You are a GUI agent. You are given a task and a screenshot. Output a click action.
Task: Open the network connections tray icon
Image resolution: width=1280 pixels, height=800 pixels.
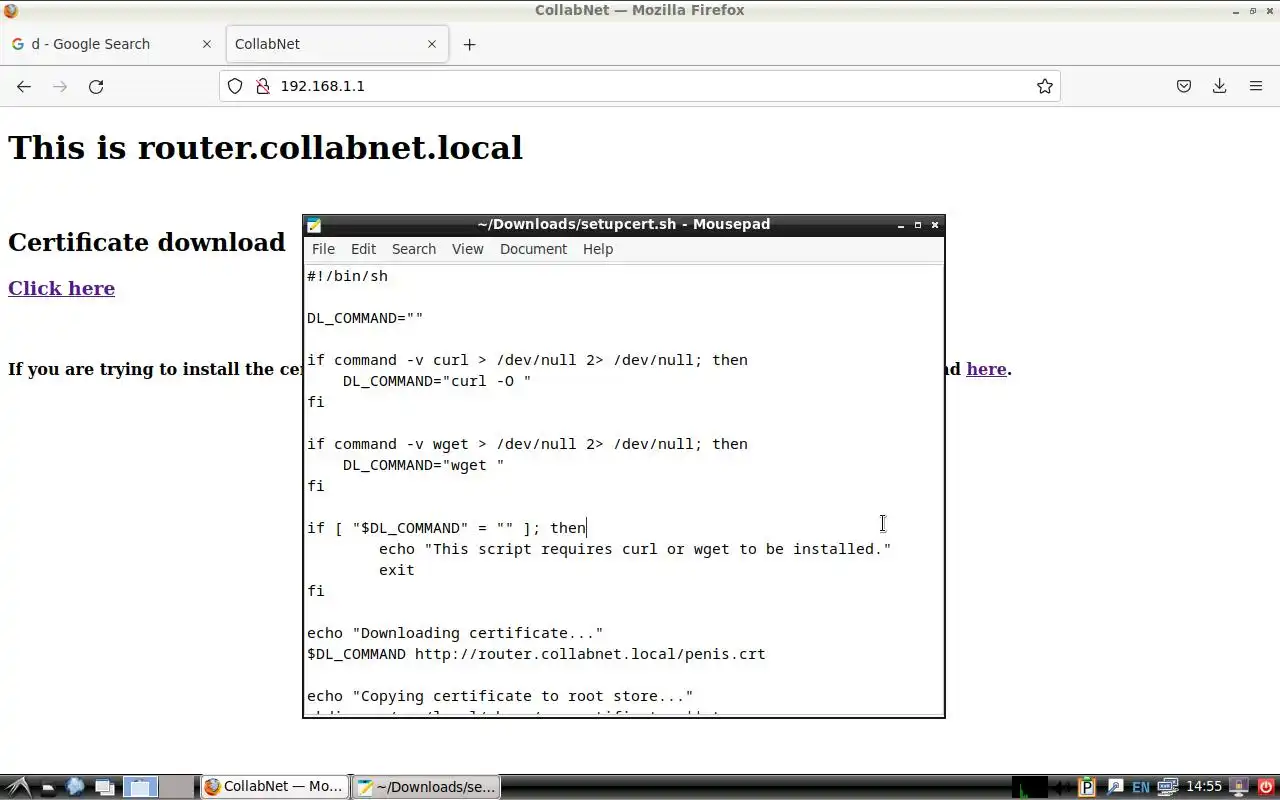pos(1167,787)
